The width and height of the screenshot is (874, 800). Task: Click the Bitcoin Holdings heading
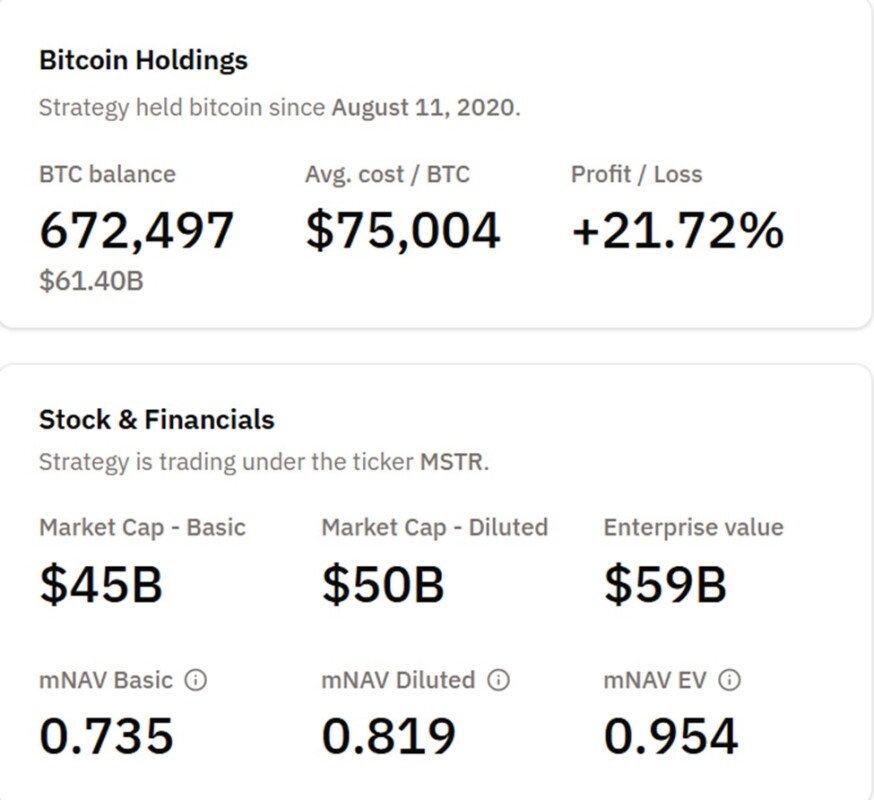(143, 60)
